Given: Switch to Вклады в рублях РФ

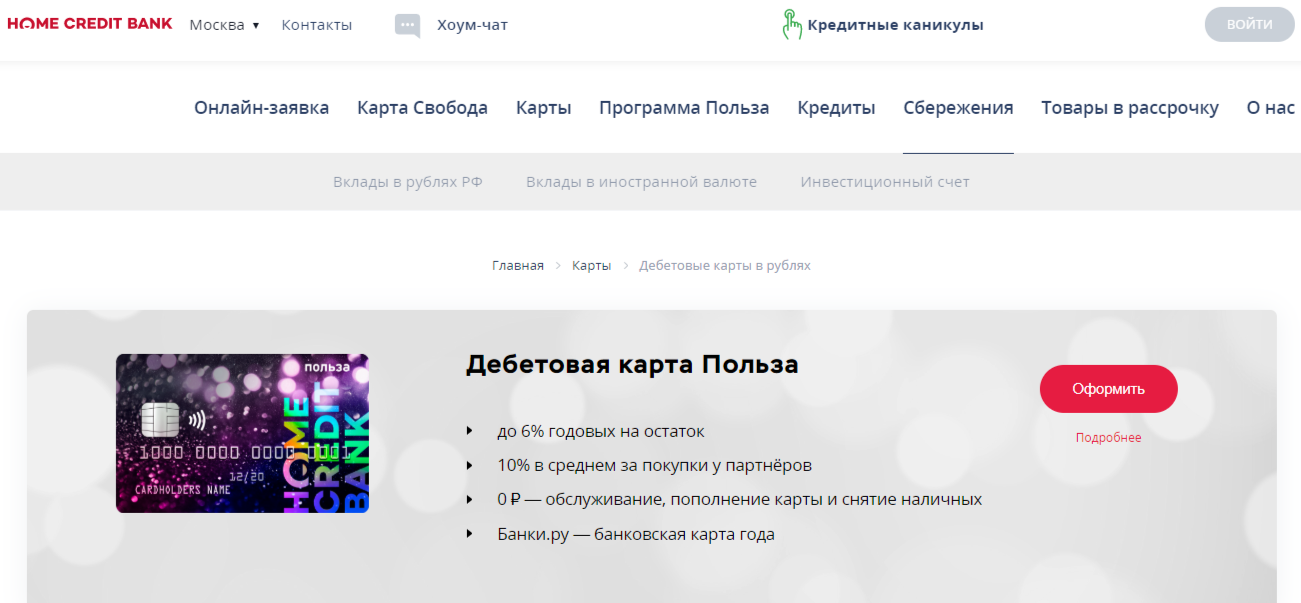Looking at the screenshot, I should click(x=408, y=182).
